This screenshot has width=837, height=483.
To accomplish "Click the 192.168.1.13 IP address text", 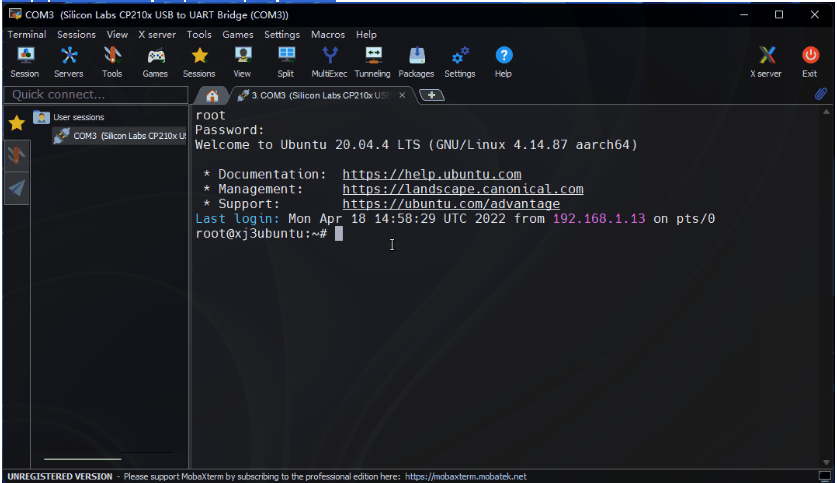I will click(x=599, y=219).
